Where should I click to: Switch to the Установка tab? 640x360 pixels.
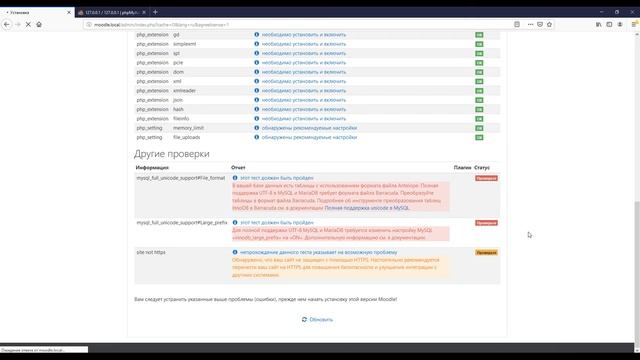pyautogui.click(x=38, y=13)
